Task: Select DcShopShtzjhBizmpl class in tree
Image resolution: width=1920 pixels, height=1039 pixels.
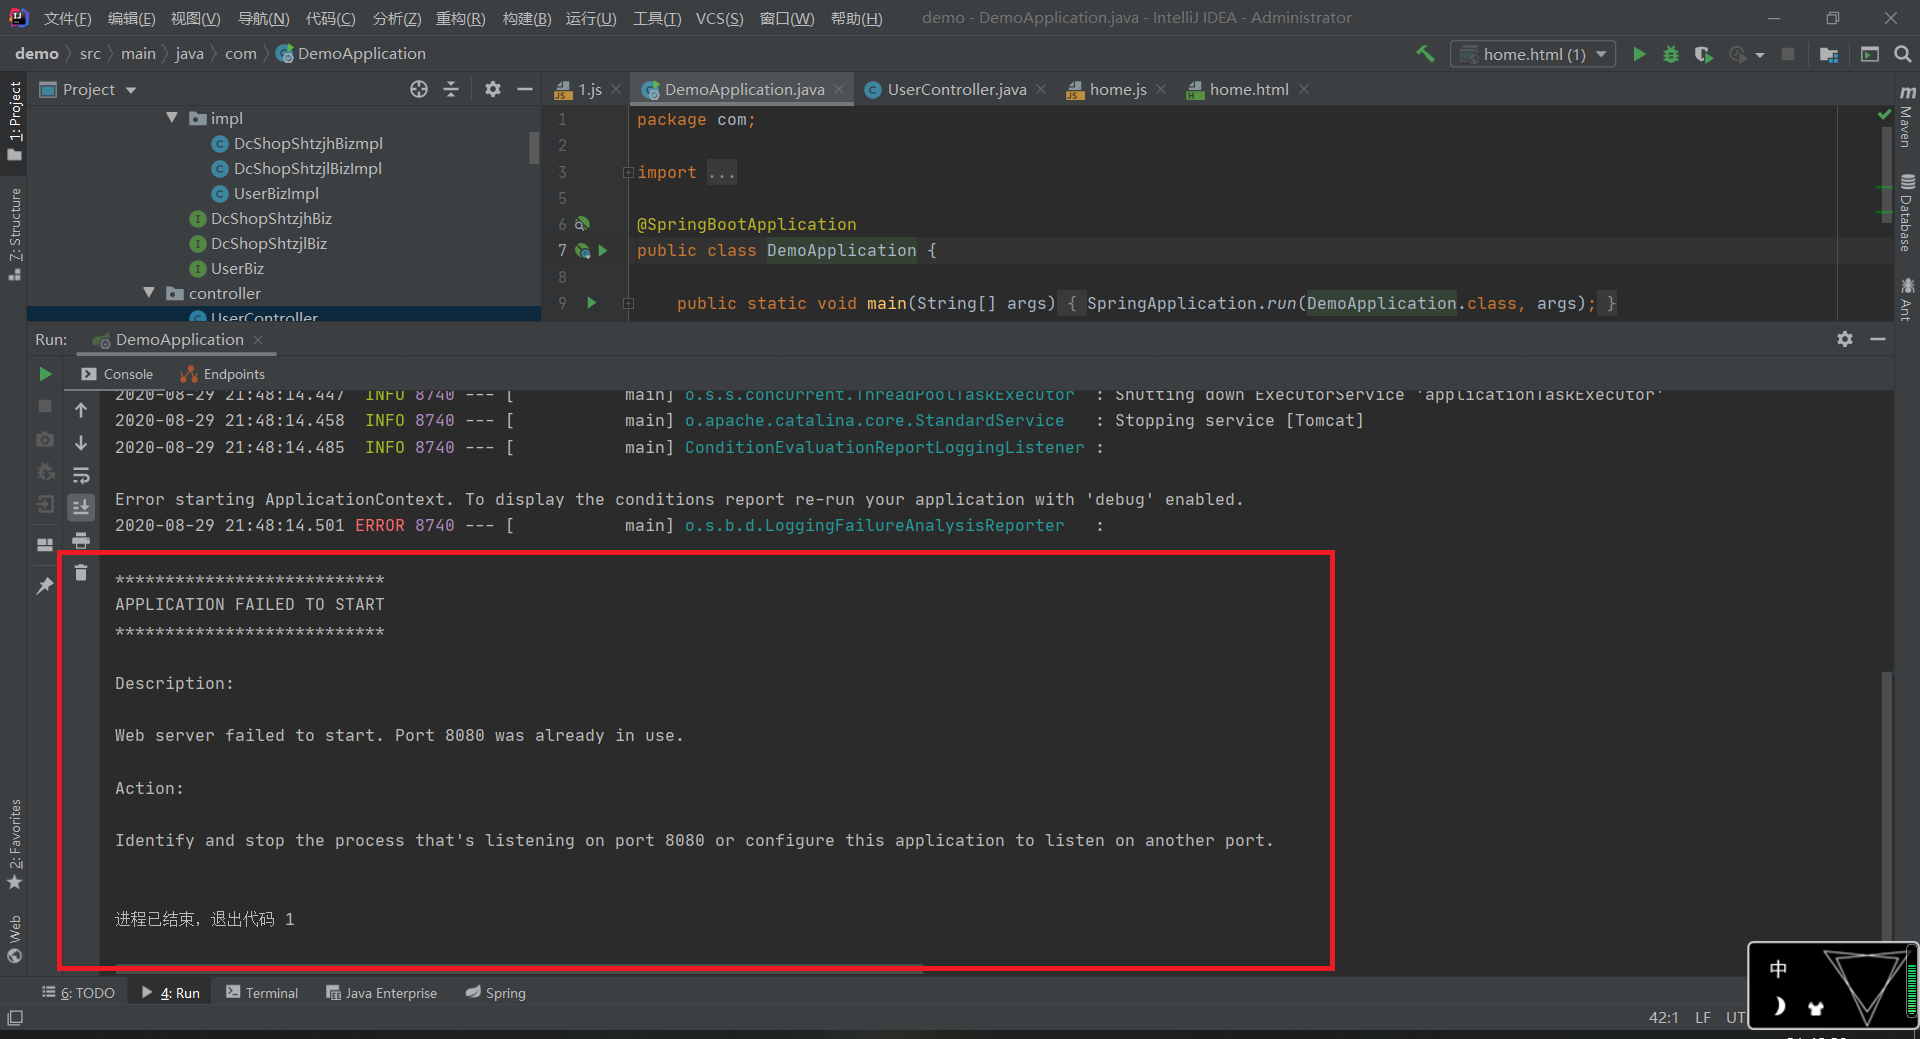Action: [308, 143]
